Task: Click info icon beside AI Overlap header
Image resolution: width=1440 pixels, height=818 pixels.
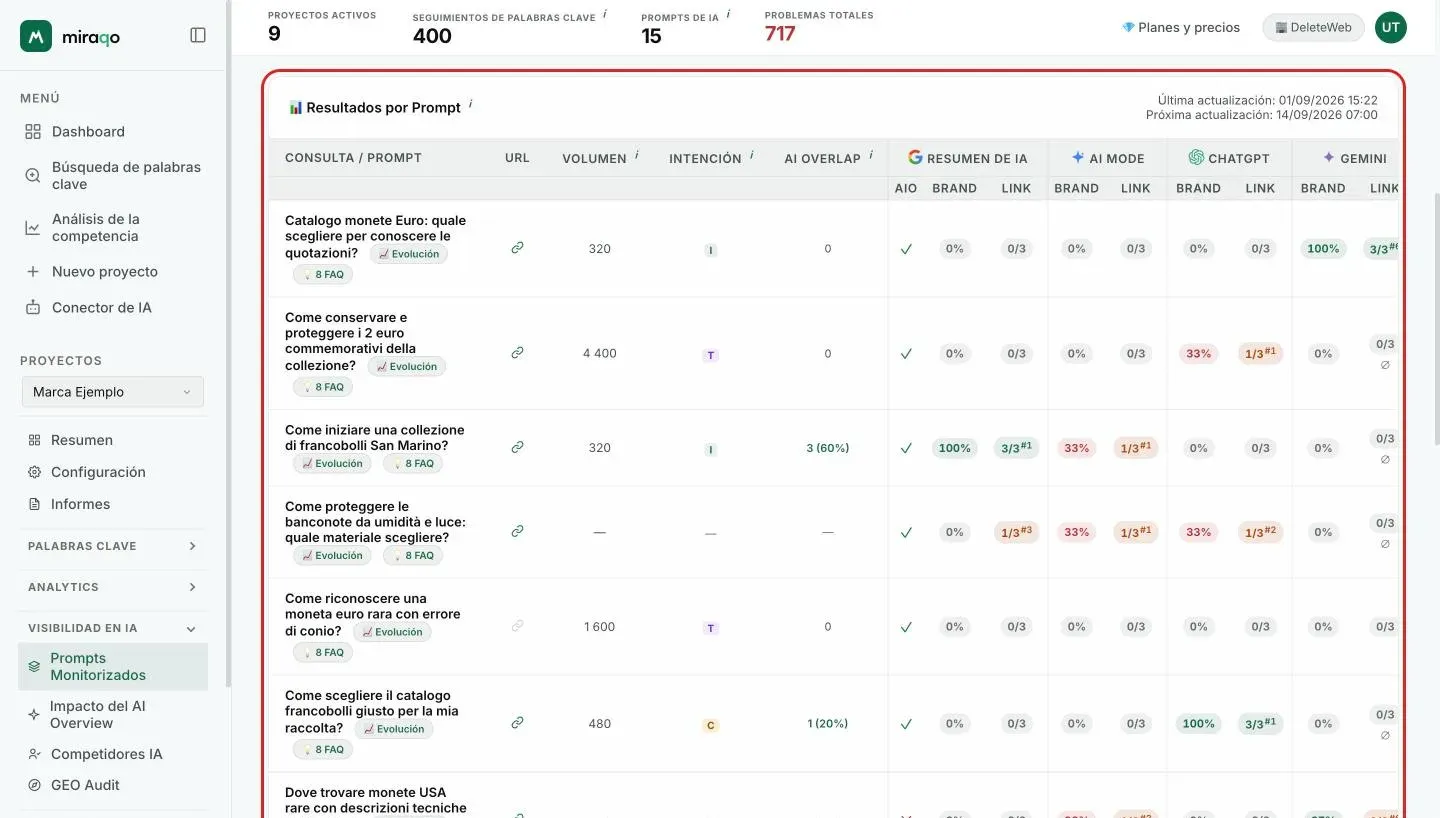Action: 871,155
